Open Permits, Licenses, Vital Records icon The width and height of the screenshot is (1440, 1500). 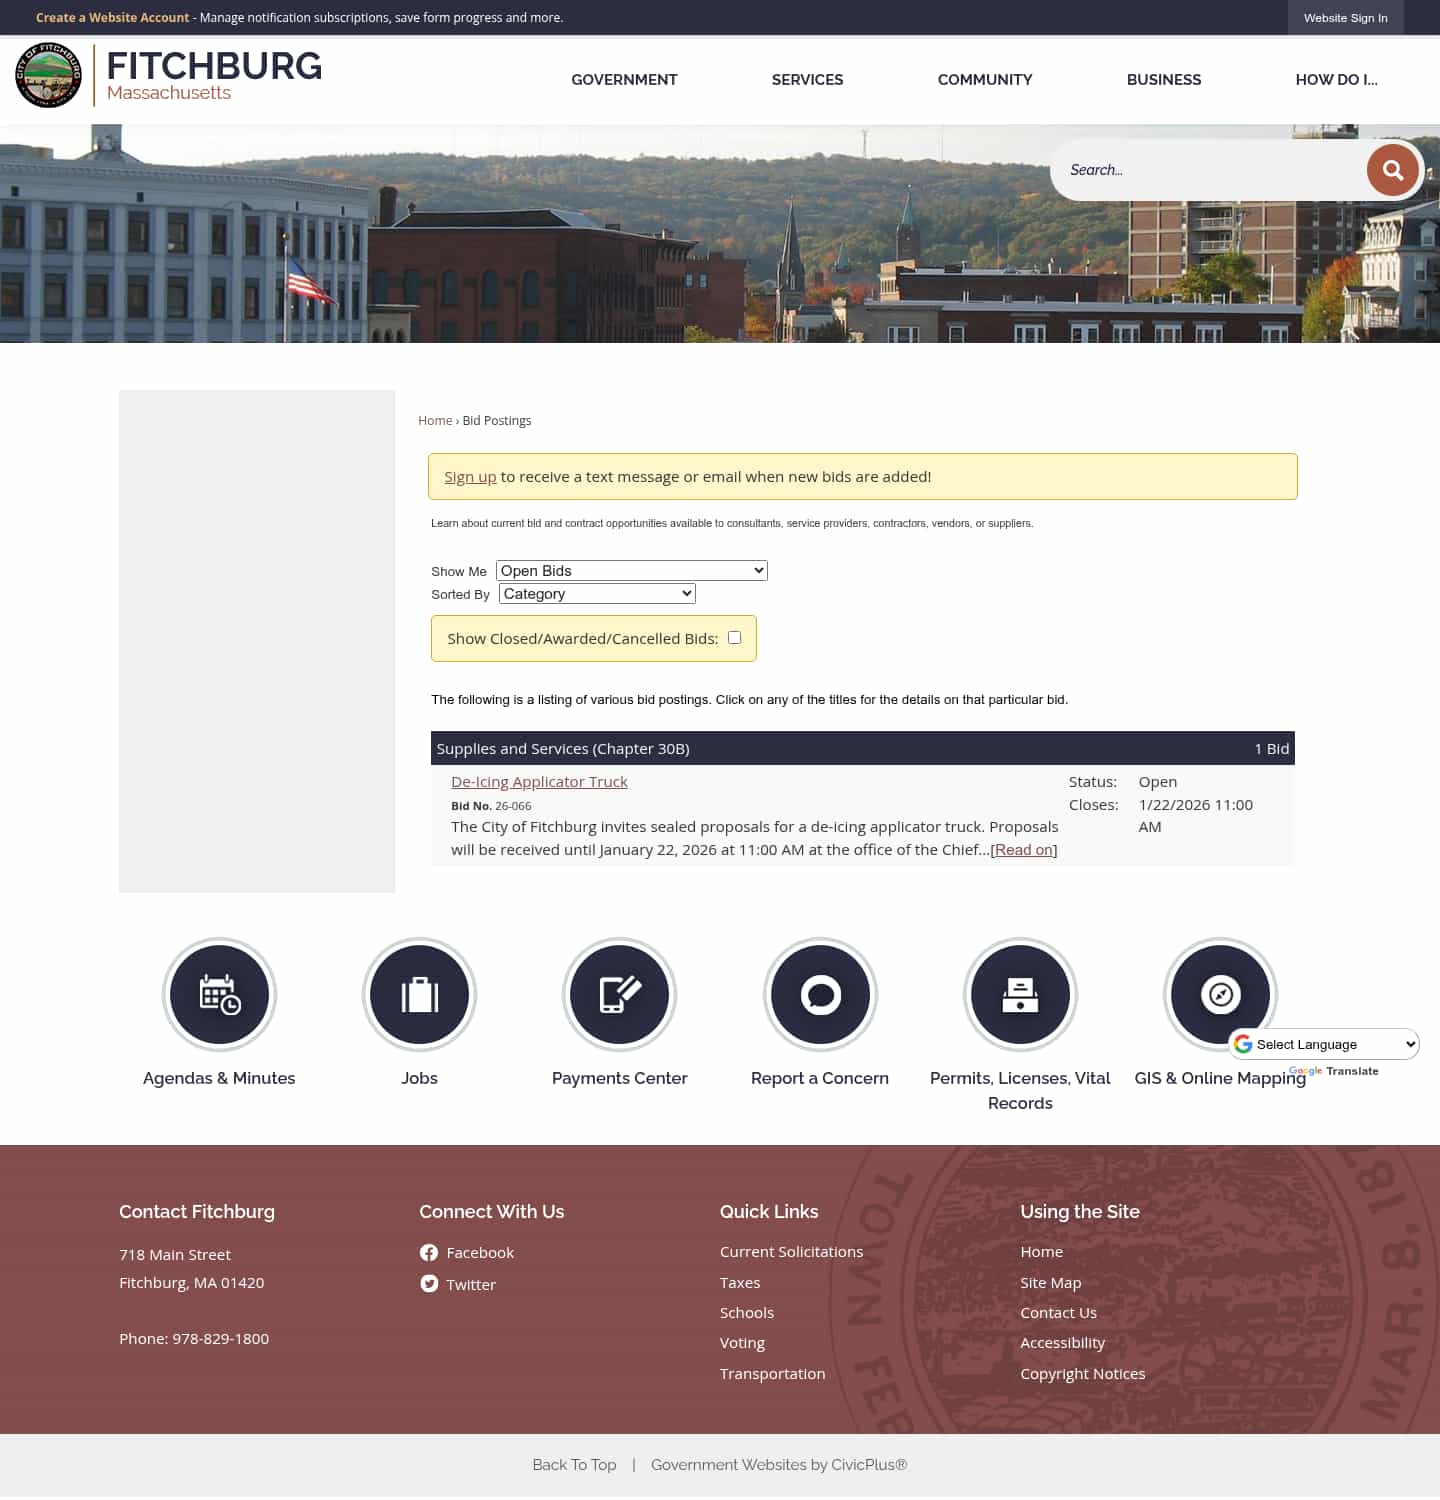pos(1020,994)
